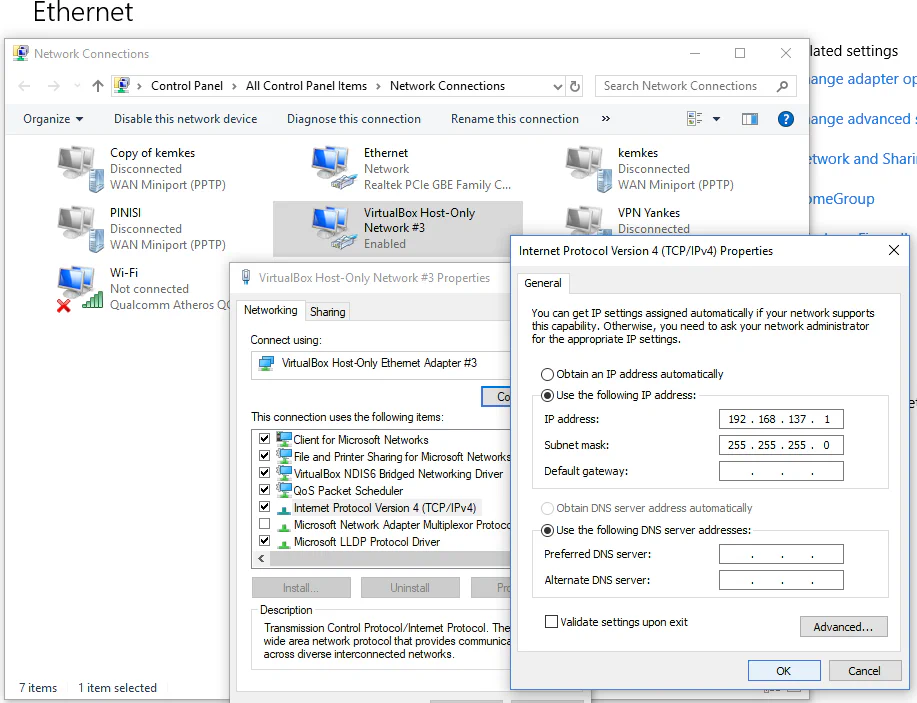Select Obtain an IP address automatically
The width and height of the screenshot is (917, 703).
(547, 374)
